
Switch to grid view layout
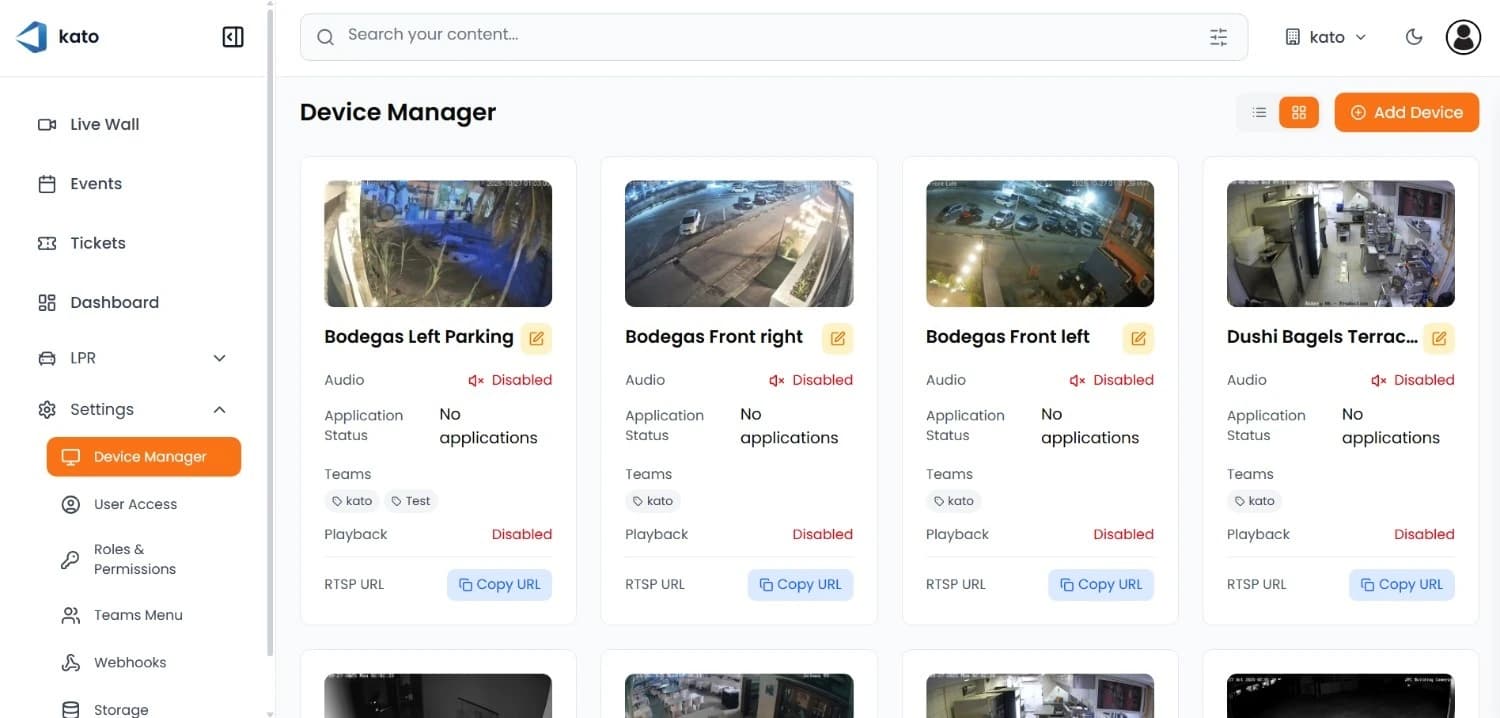[1299, 113]
